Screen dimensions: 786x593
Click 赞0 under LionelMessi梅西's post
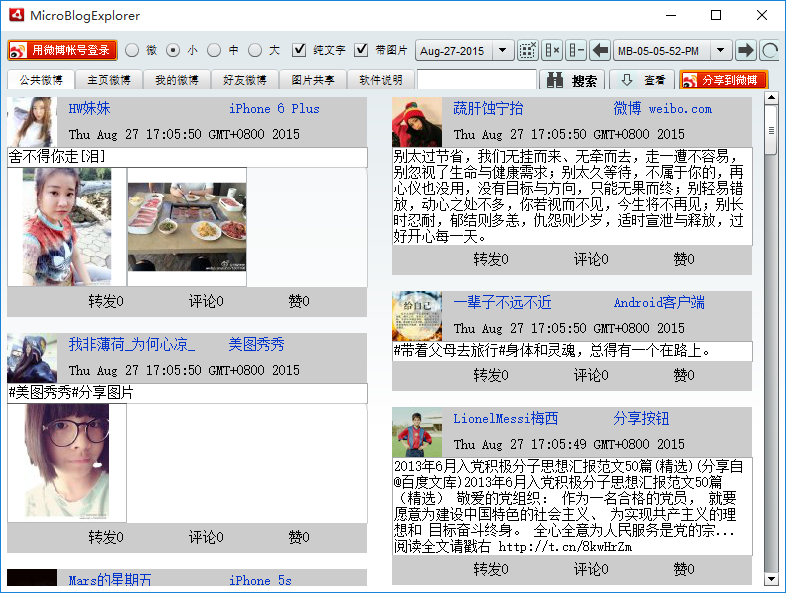coord(684,569)
